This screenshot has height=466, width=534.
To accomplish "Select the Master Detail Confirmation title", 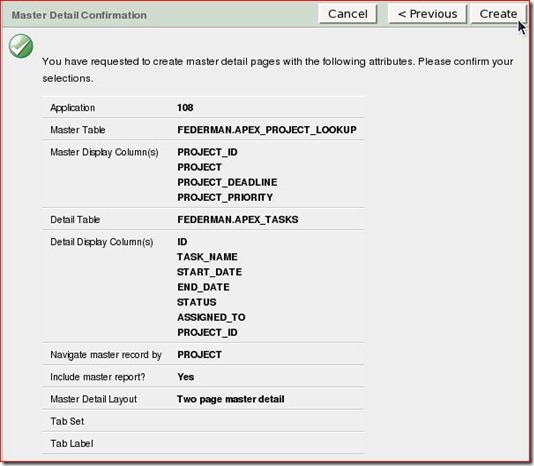I will click(79, 15).
